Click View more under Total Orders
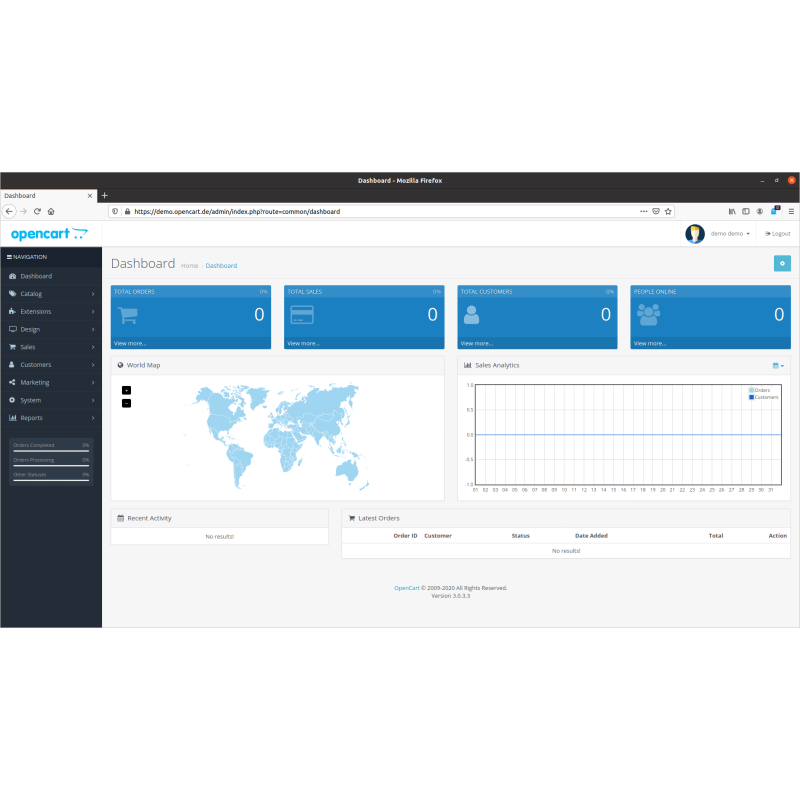 131,343
